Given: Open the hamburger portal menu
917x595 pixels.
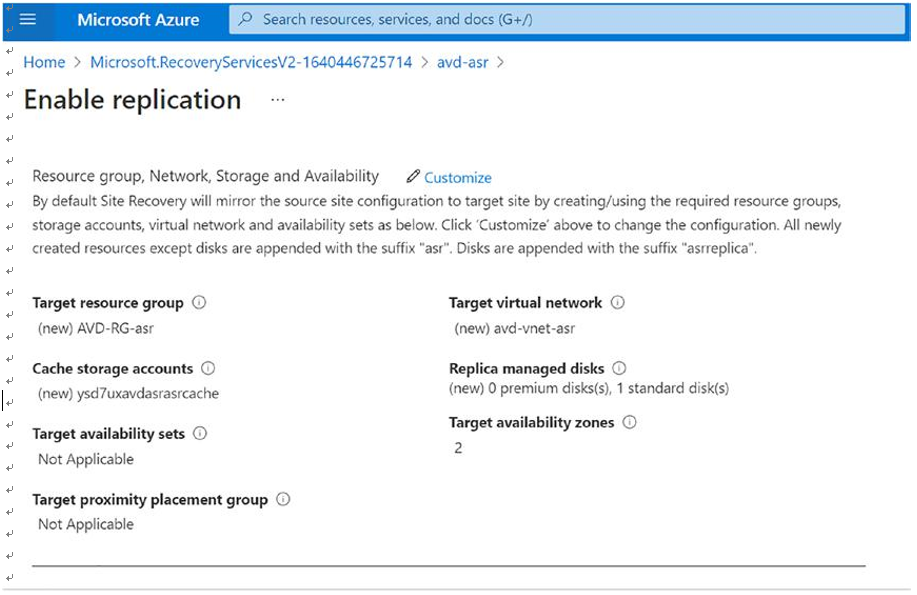Looking at the screenshot, I should [x=27, y=19].
